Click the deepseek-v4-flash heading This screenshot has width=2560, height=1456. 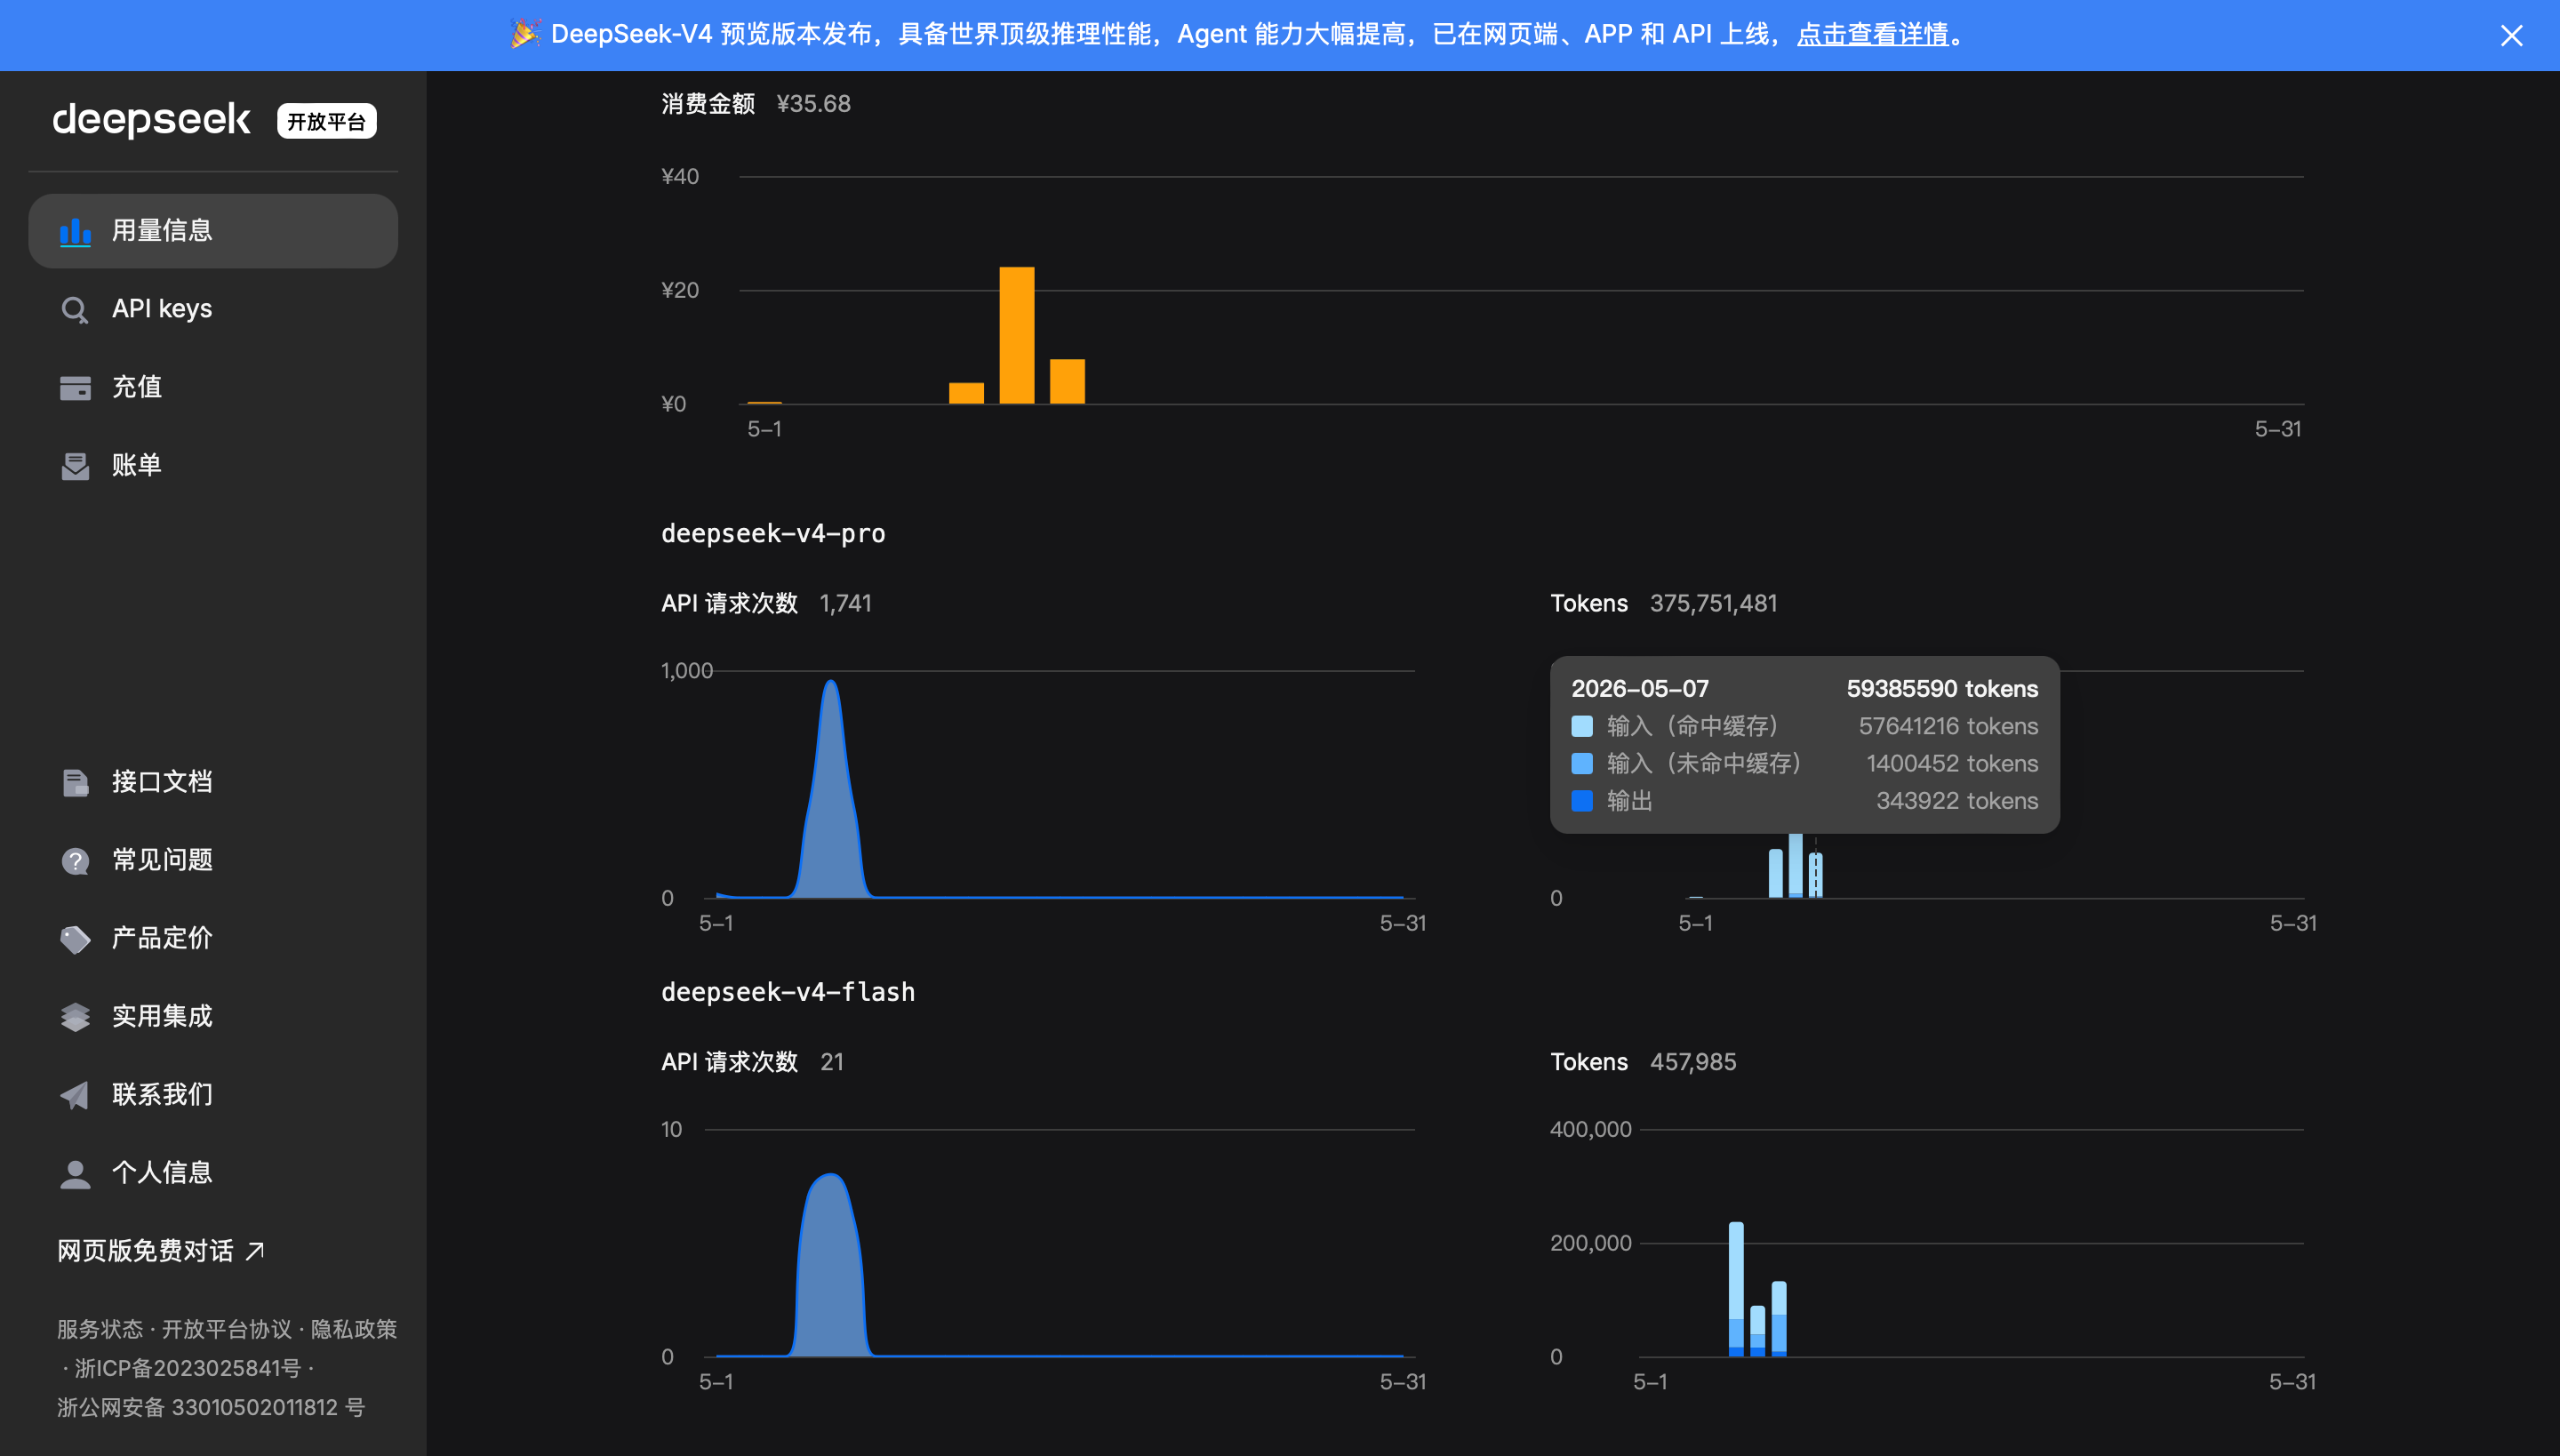click(x=788, y=992)
